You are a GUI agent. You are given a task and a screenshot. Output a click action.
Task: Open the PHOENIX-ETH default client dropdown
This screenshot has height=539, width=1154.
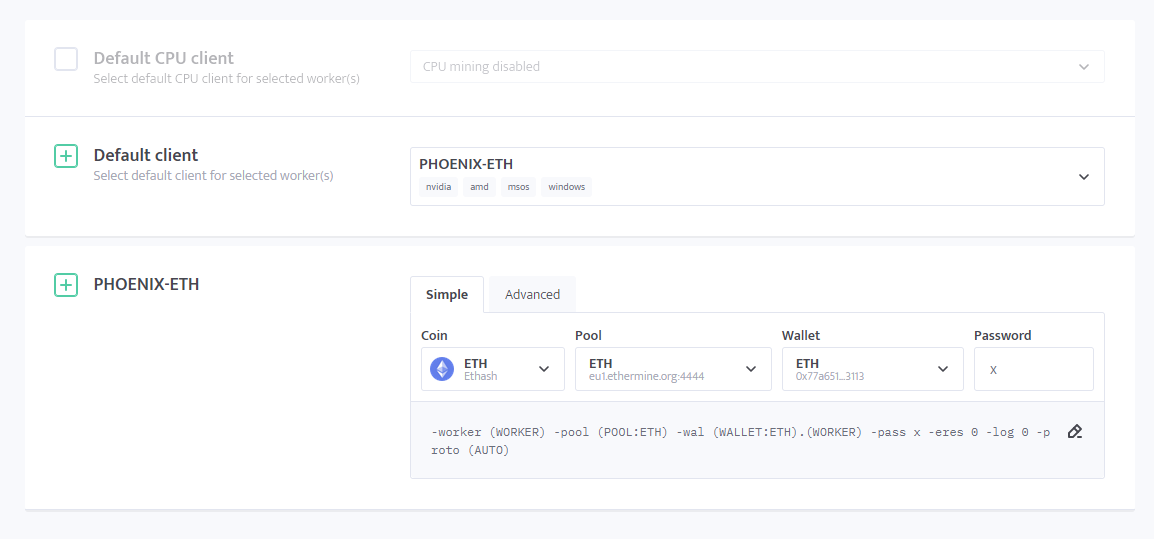pos(757,177)
